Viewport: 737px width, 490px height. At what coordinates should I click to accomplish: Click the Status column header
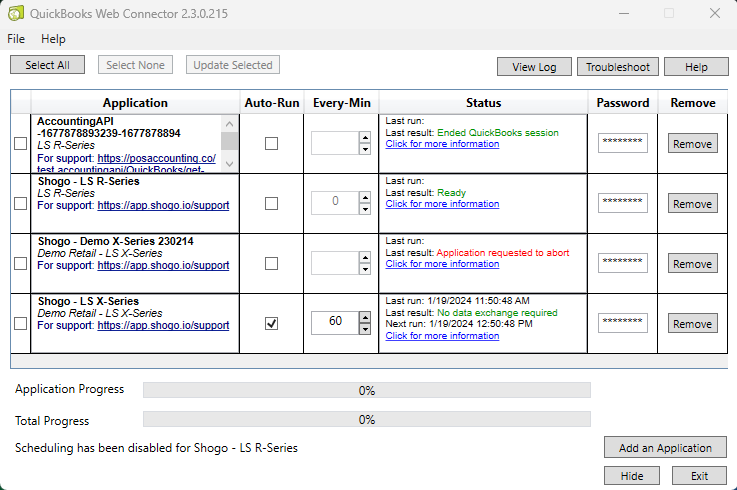(483, 103)
